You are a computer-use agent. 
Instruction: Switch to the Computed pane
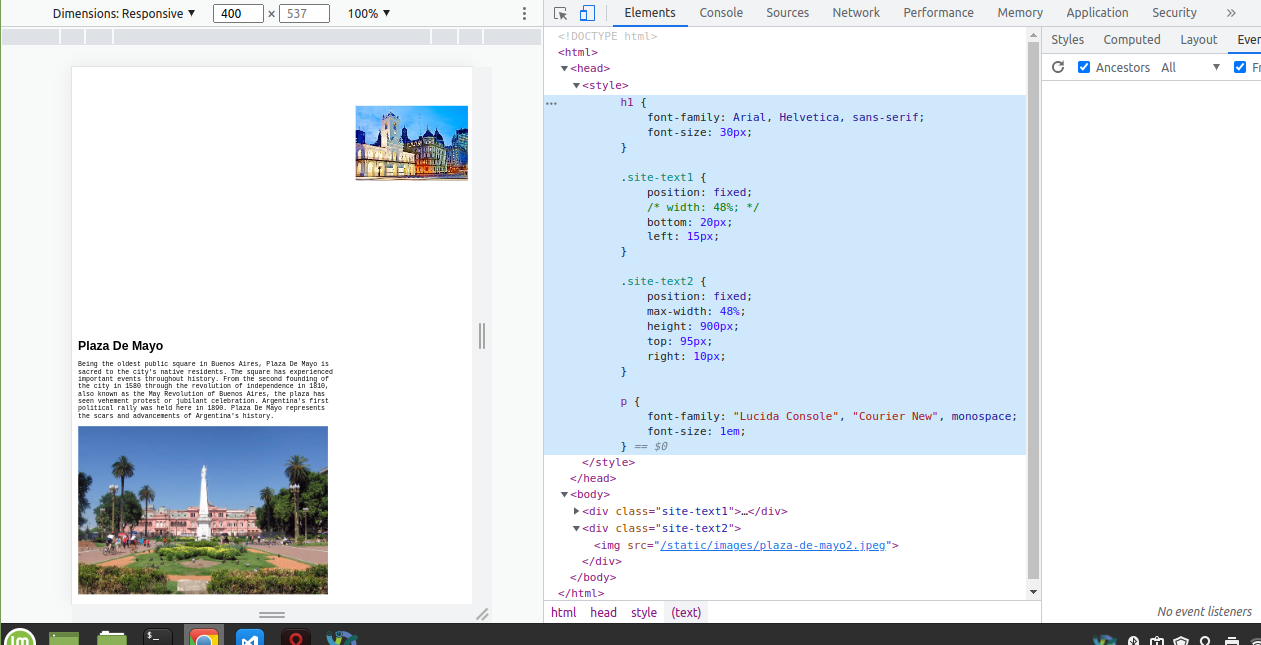1132,40
